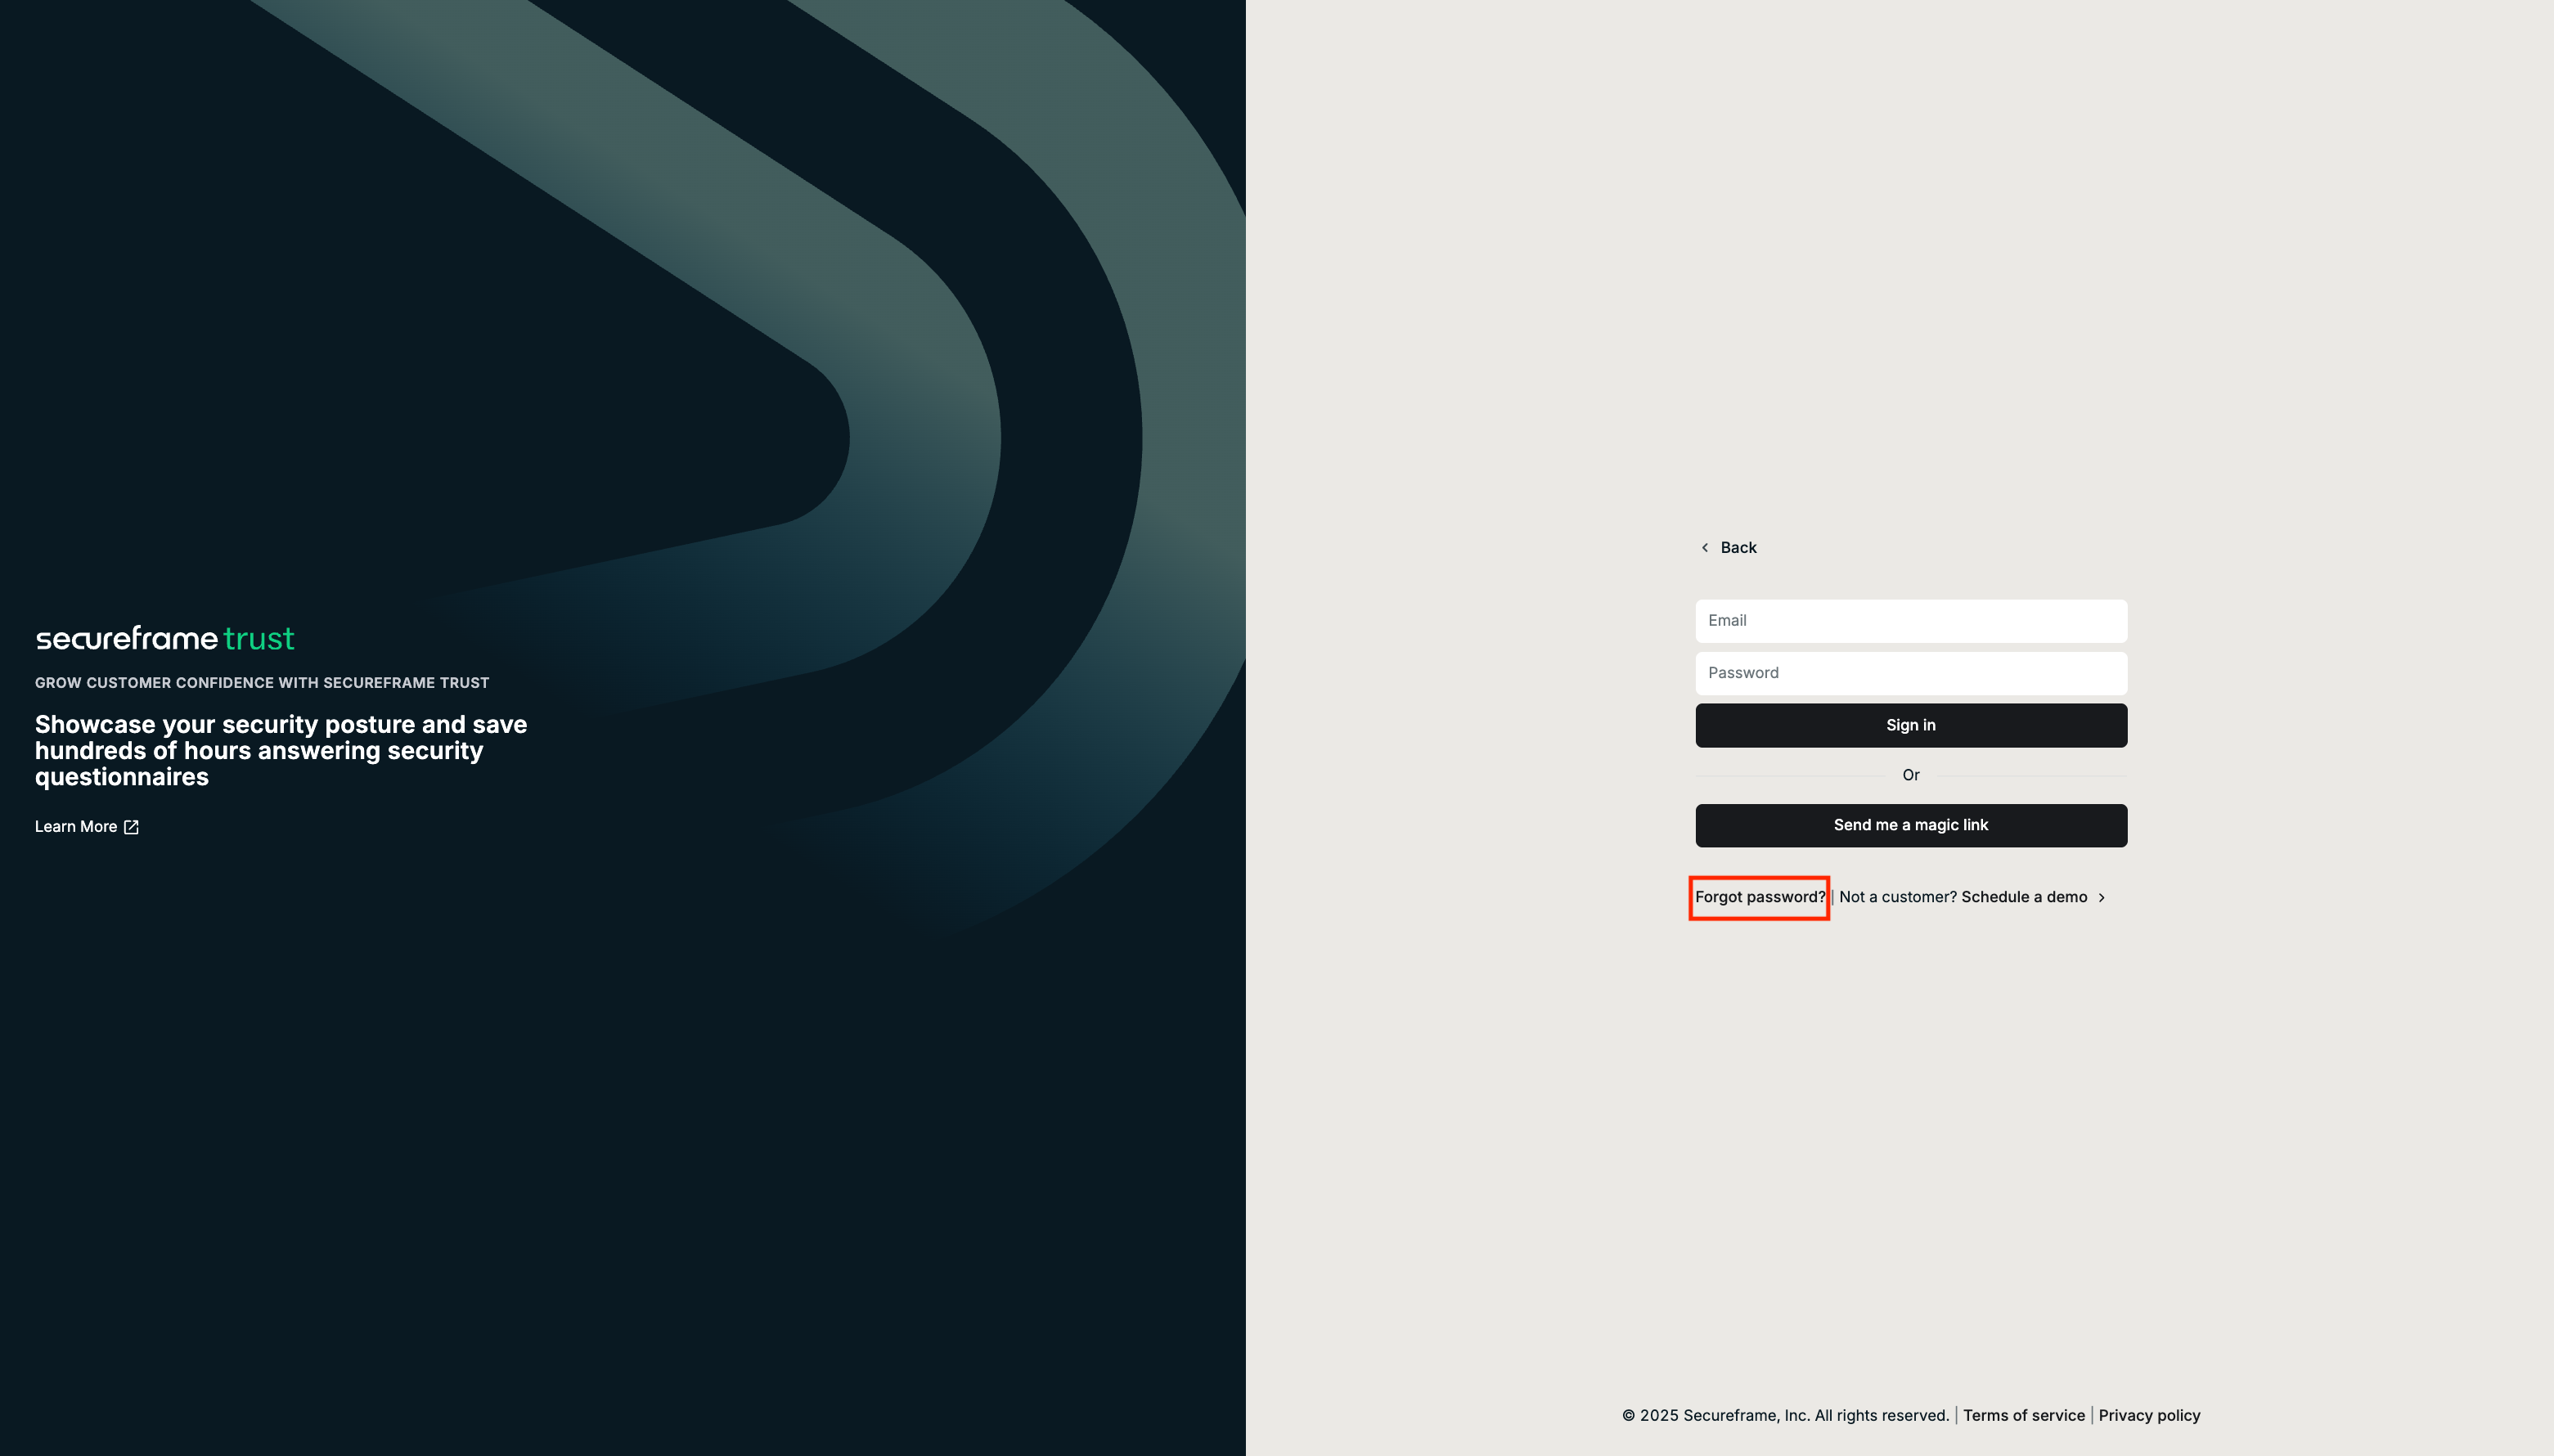Screen dimensions: 2554x1456
Task: Click Send me a magic link
Action: [1911, 826]
